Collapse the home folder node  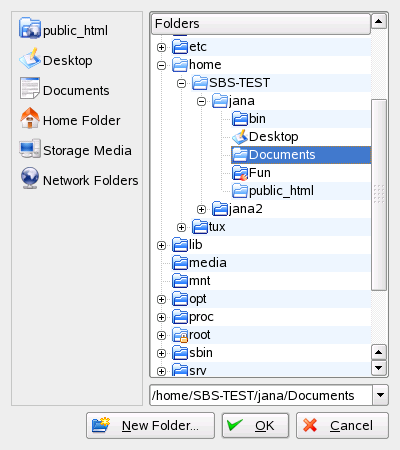pyautogui.click(x=161, y=65)
